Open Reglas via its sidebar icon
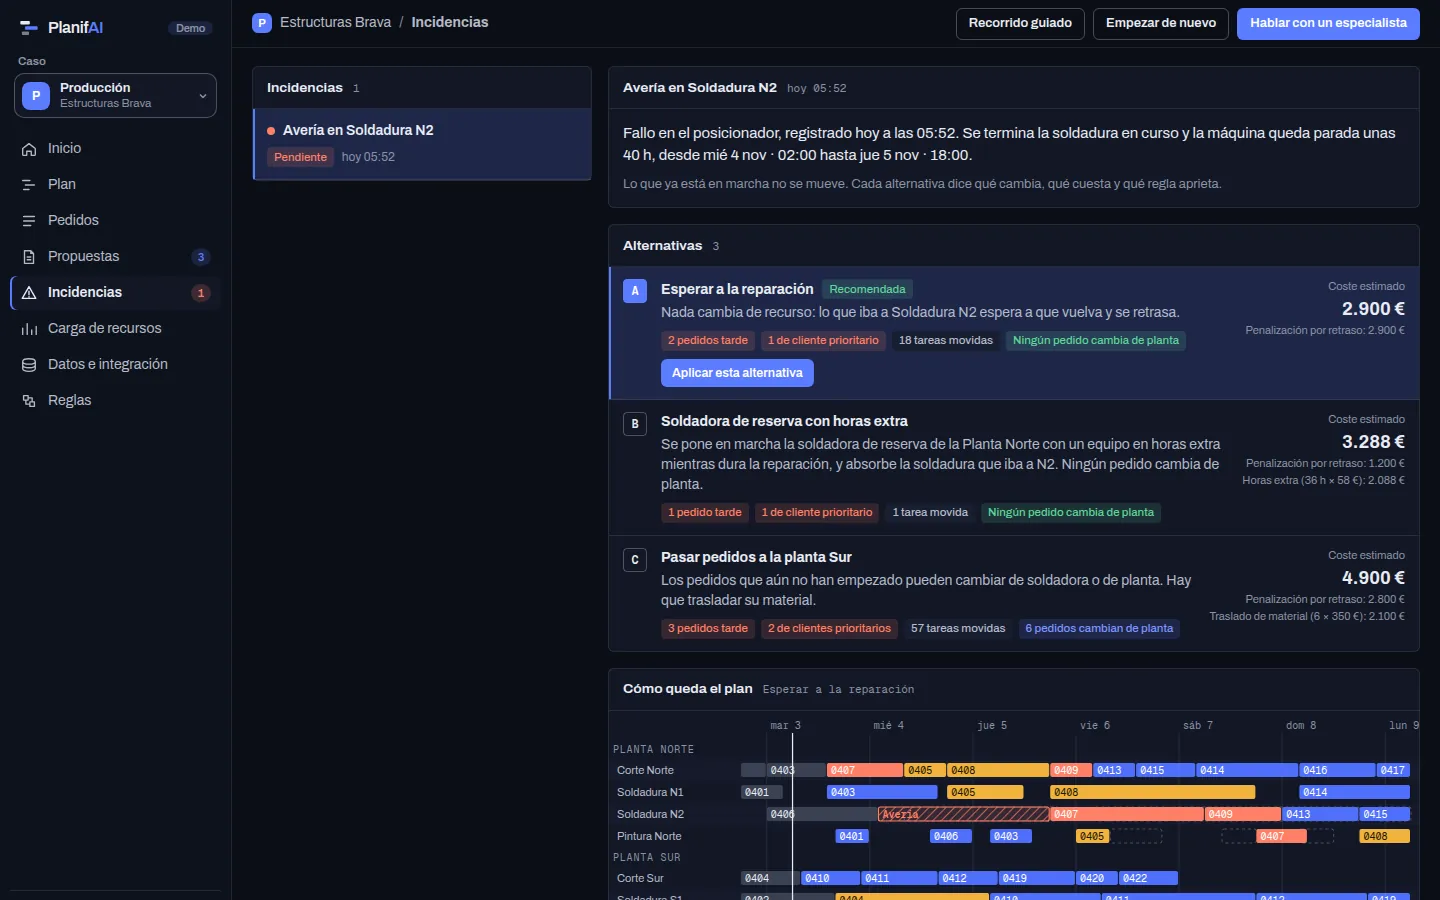Image resolution: width=1440 pixels, height=900 pixels. click(29, 400)
